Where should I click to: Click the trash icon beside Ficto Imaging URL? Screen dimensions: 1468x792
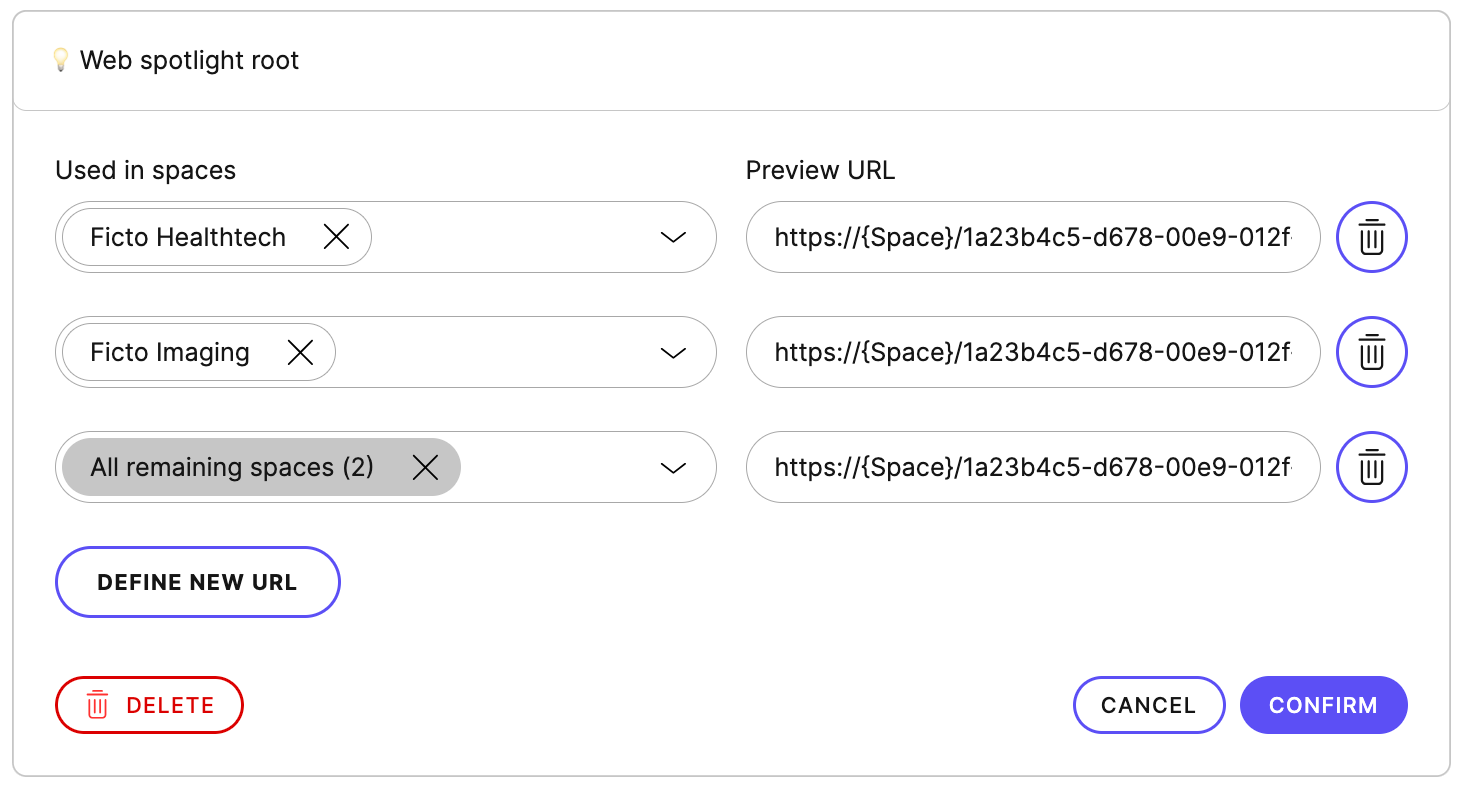coord(1371,352)
